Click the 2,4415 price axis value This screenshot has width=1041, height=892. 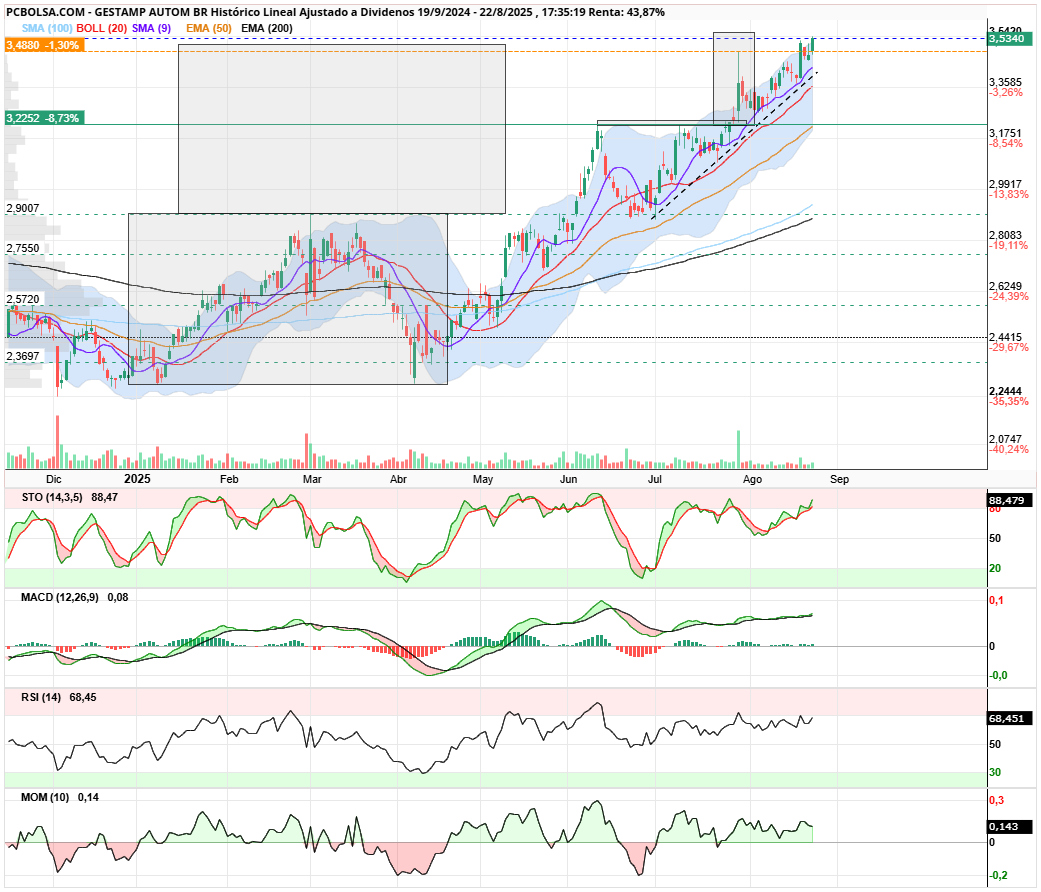1005,337
